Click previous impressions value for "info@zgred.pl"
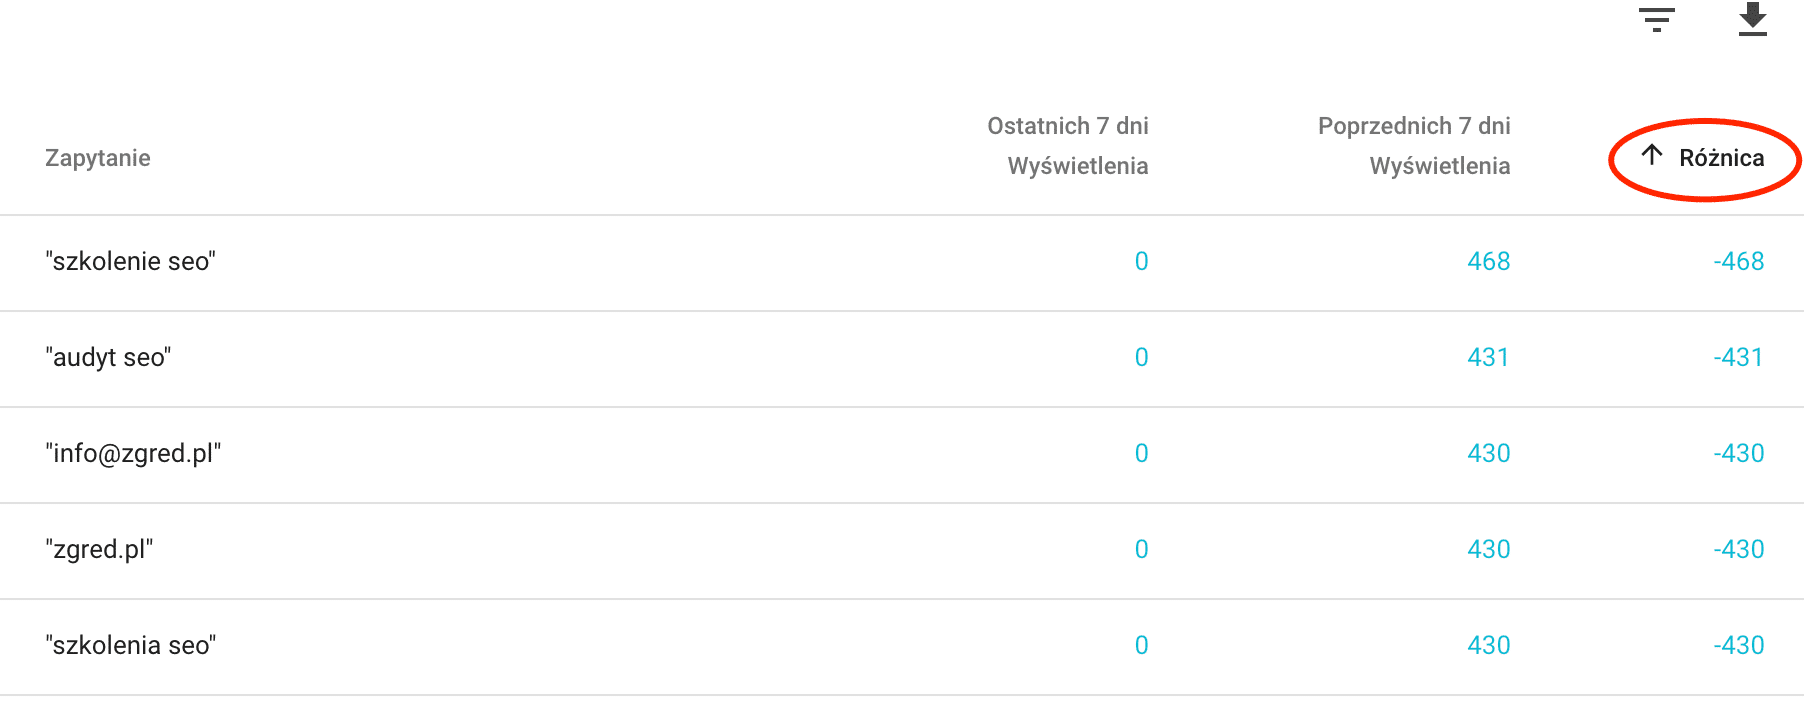The width and height of the screenshot is (1804, 712). click(1488, 454)
